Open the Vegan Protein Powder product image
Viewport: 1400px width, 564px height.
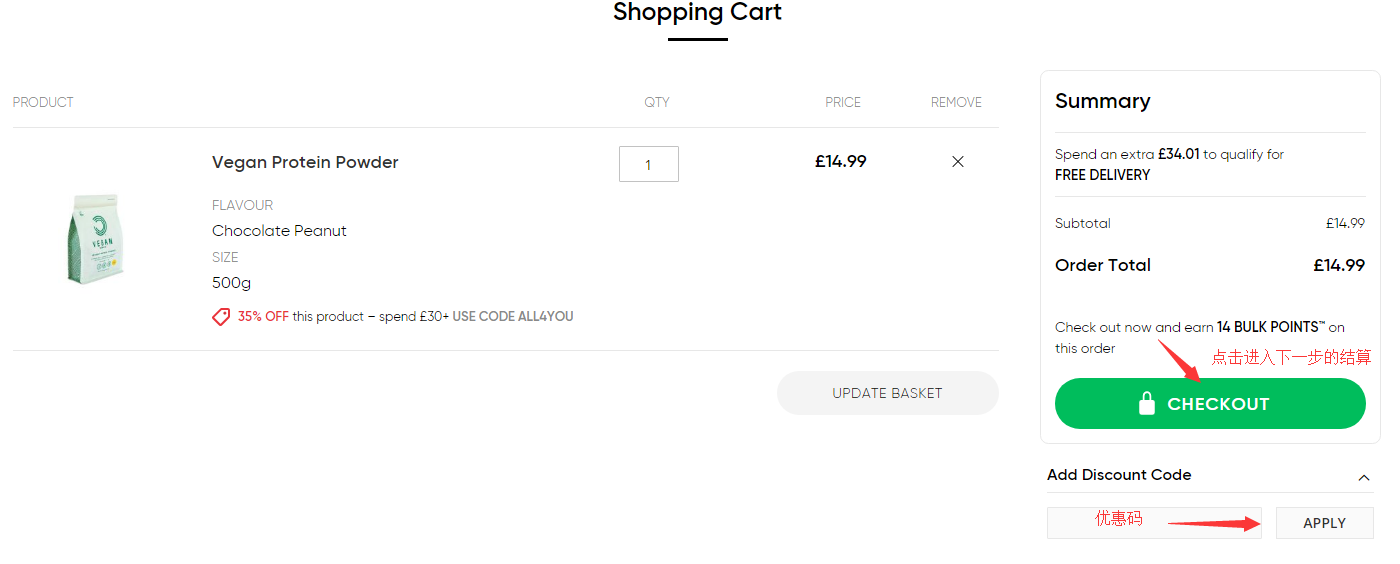[96, 239]
